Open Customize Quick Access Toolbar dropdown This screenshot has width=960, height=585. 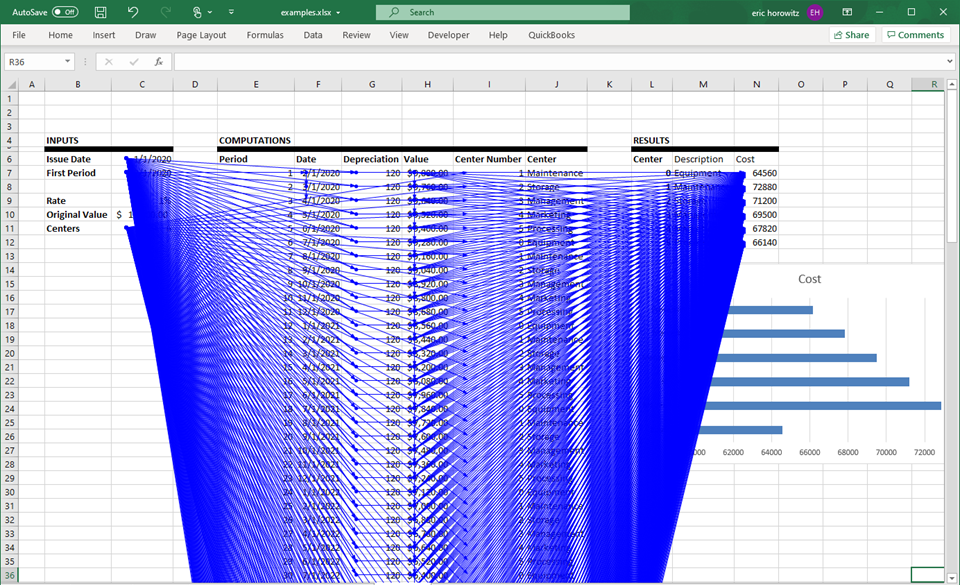[231, 12]
